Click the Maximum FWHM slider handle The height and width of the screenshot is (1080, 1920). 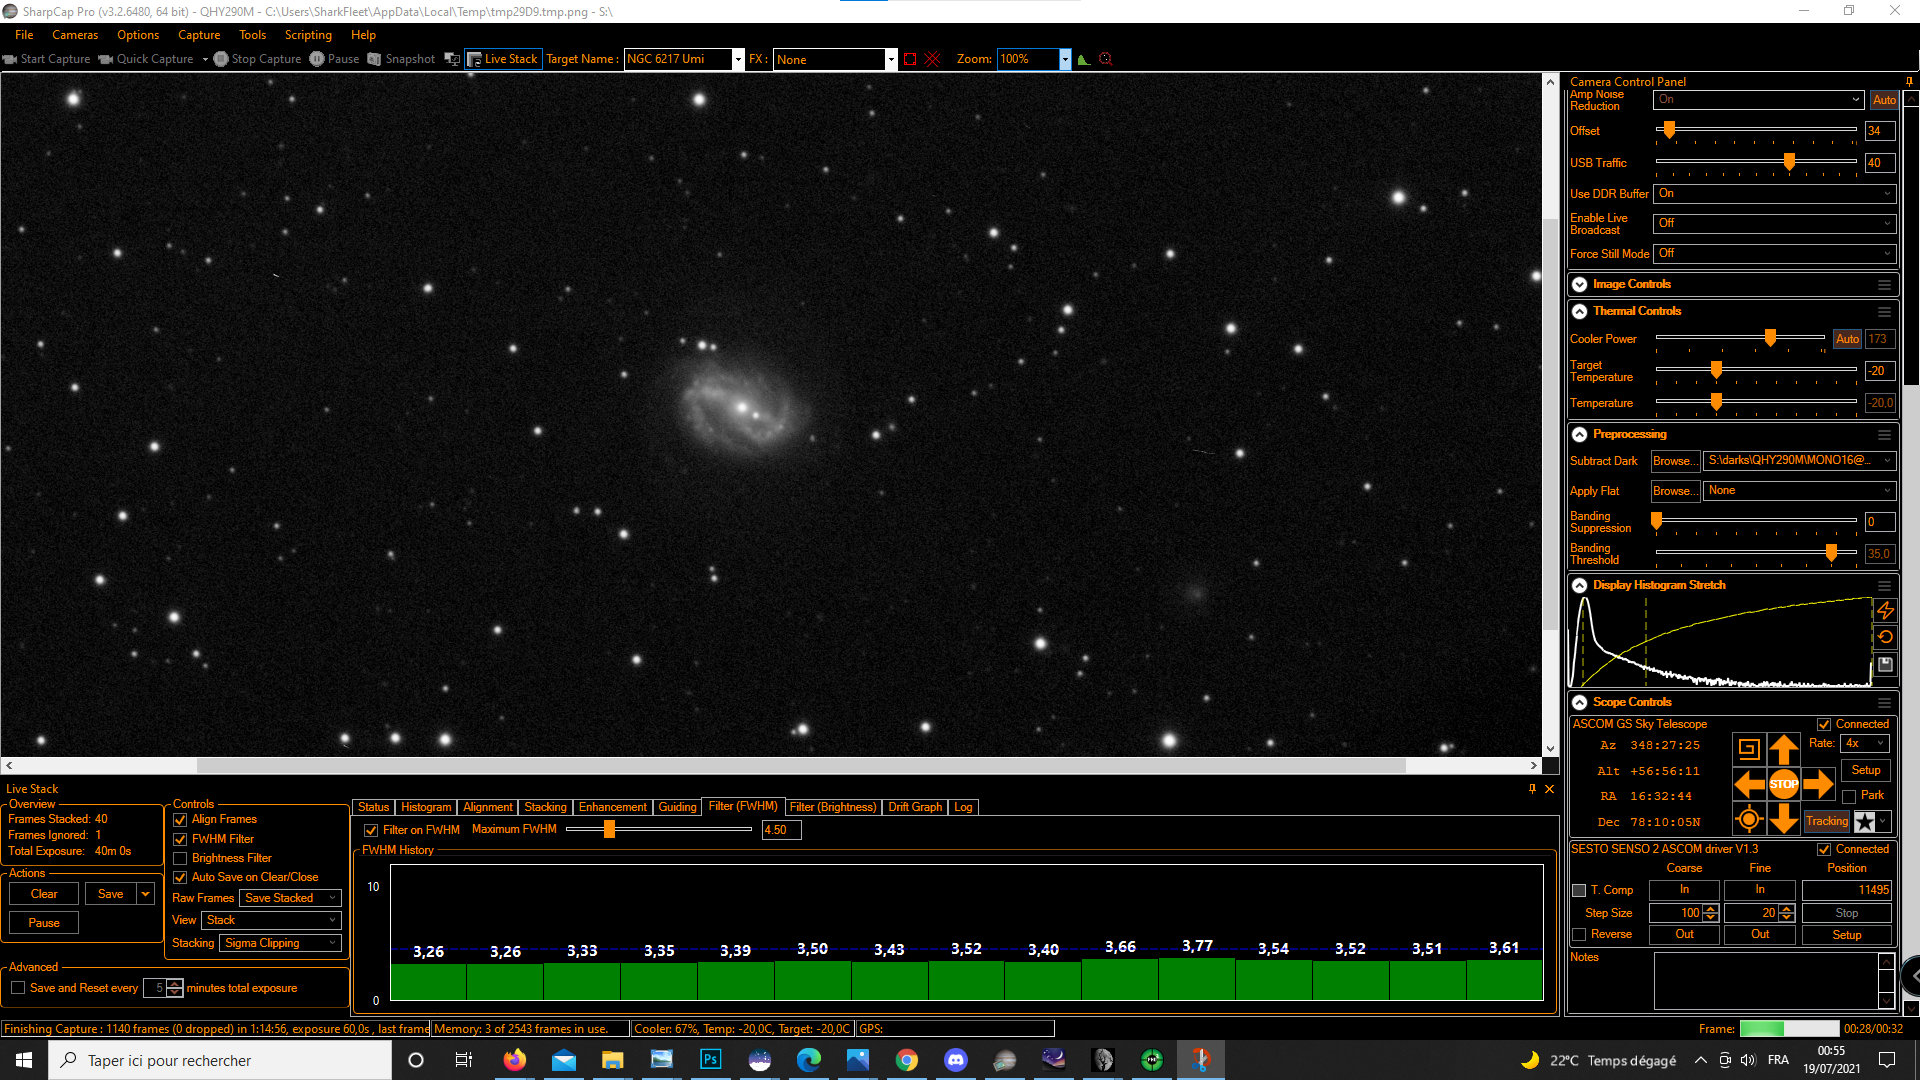coord(609,829)
